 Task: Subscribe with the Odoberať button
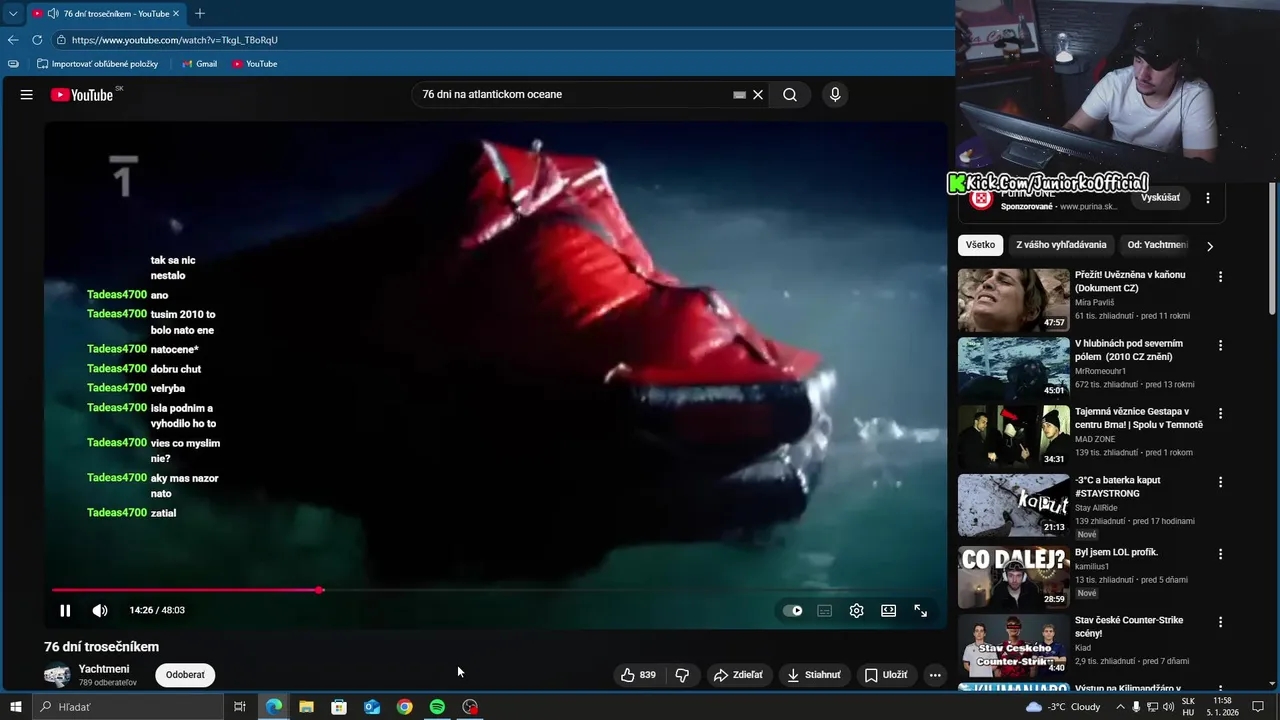coord(185,675)
